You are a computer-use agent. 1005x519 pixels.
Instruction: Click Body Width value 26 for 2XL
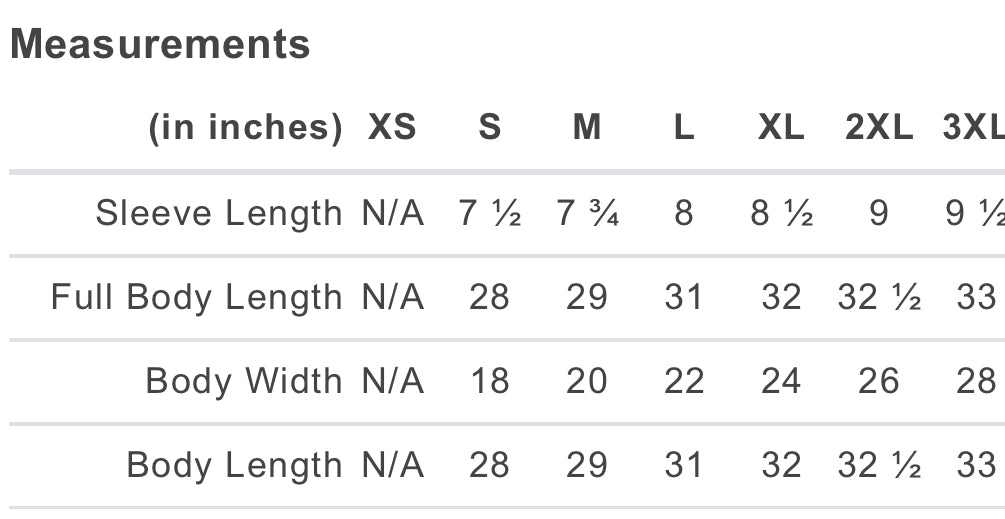(x=879, y=381)
